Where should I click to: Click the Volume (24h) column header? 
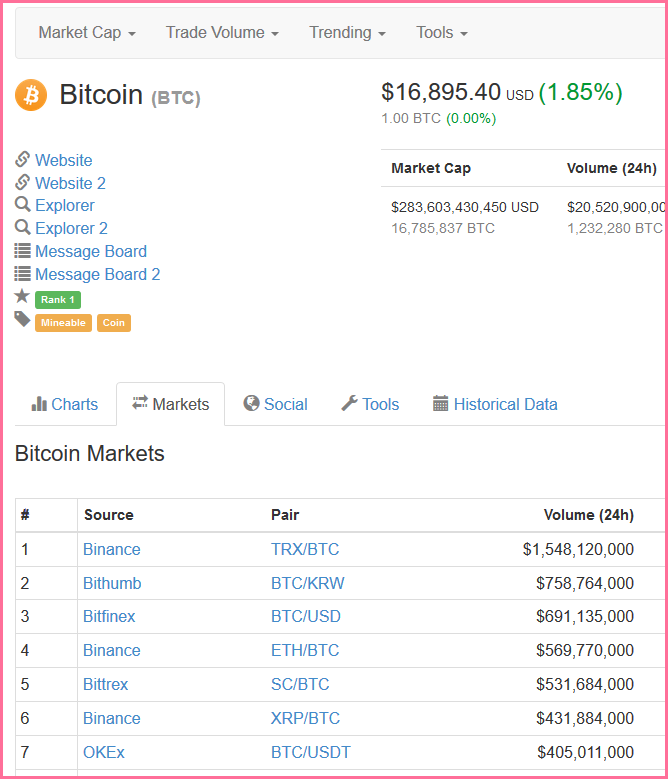click(588, 515)
